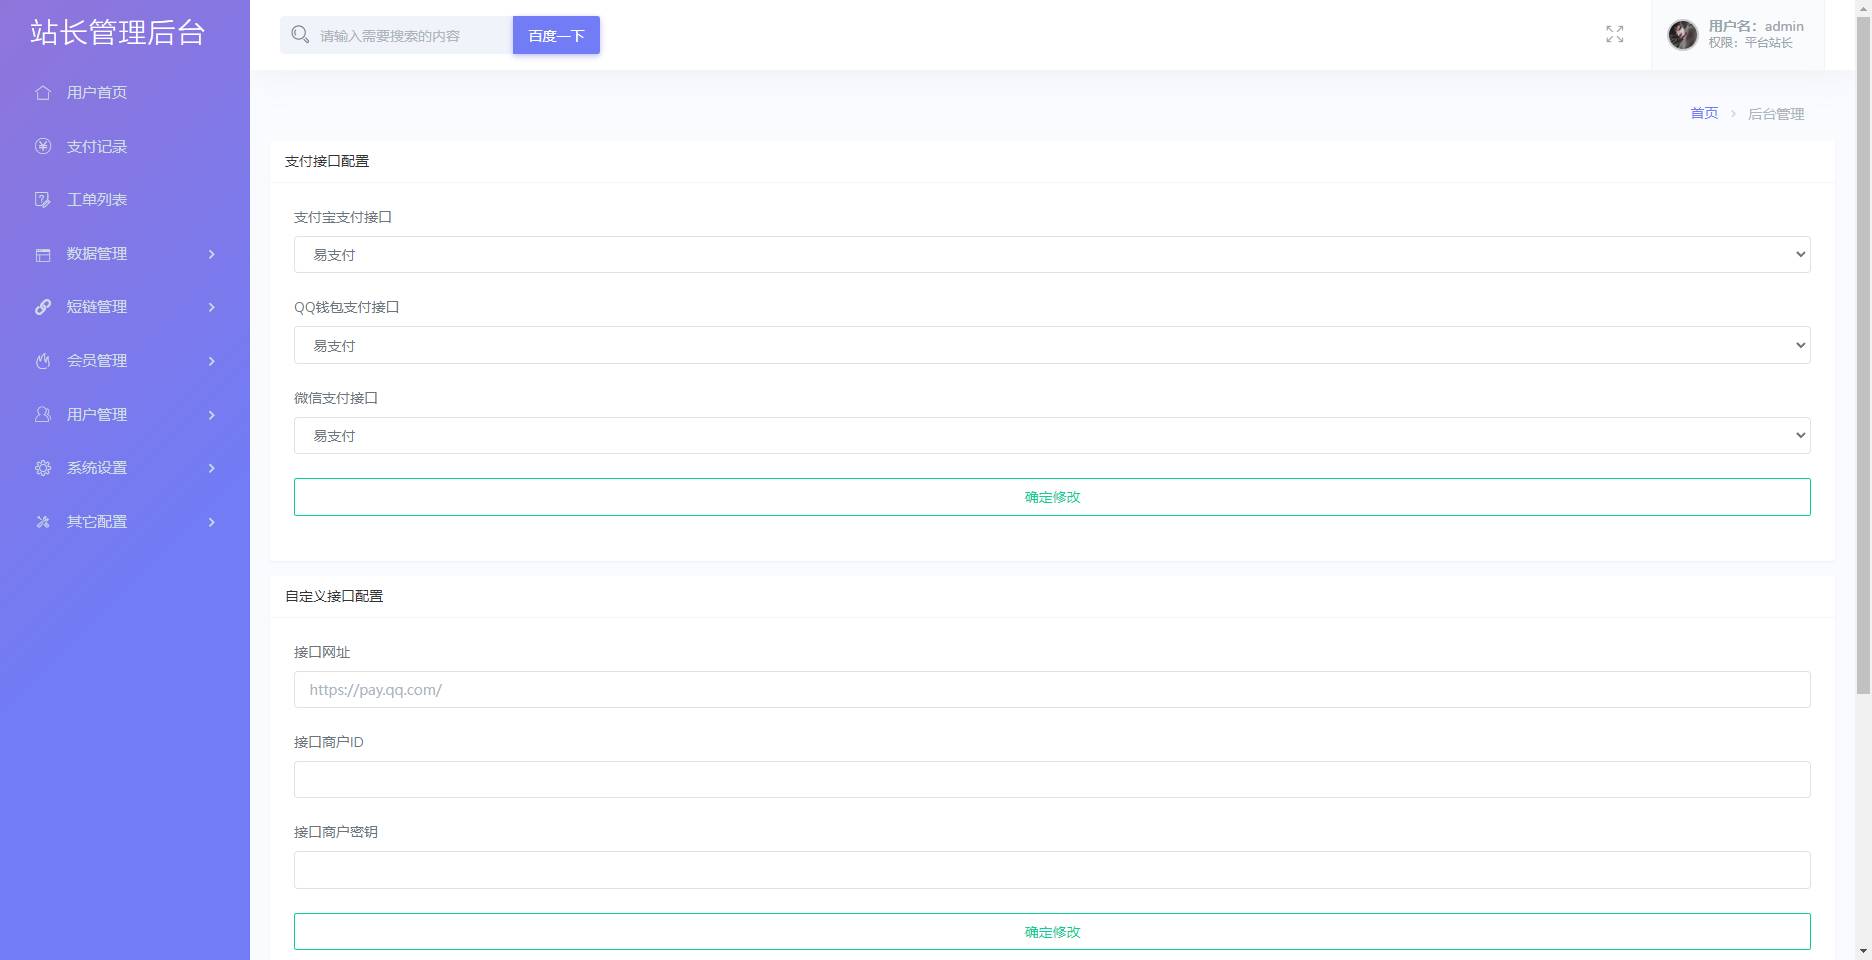Open the 支付宝支付接口 dropdown
1872x960 pixels.
click(x=1051, y=255)
